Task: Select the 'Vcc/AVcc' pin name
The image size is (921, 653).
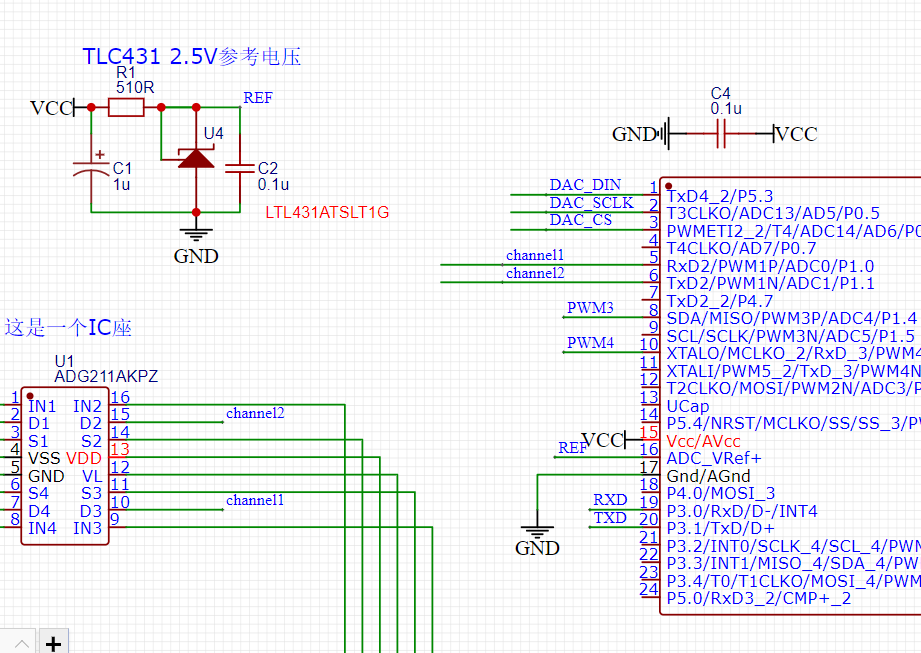Action: click(x=703, y=441)
